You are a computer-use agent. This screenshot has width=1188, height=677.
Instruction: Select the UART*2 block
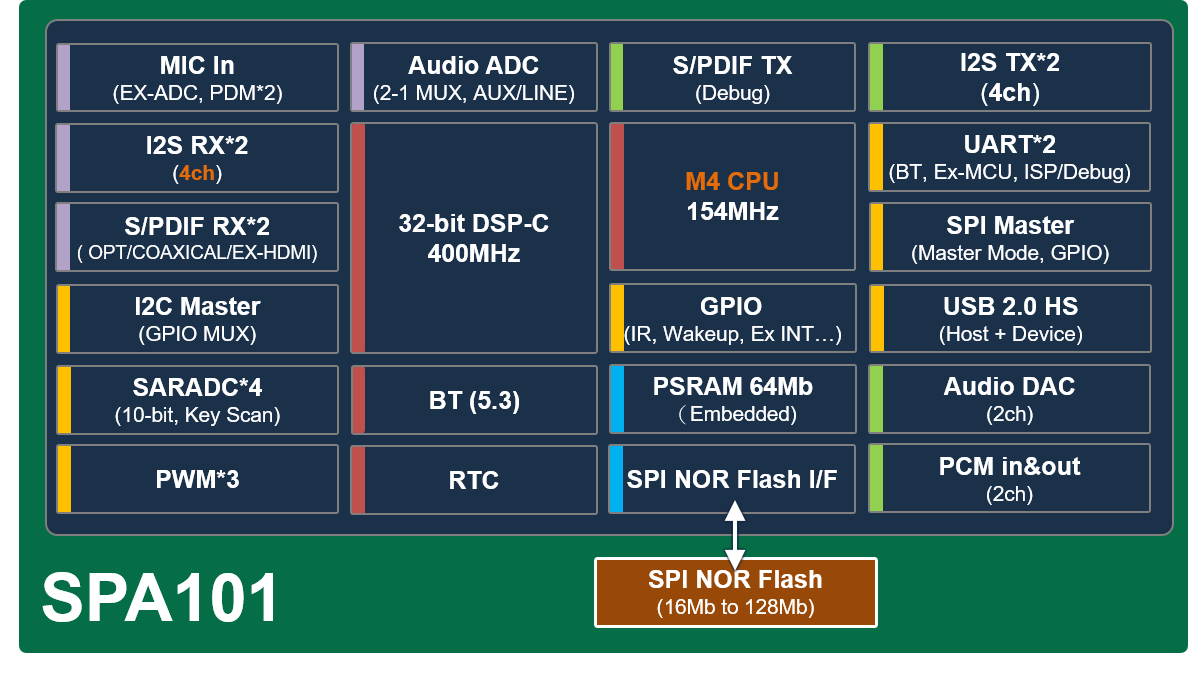point(1009,158)
